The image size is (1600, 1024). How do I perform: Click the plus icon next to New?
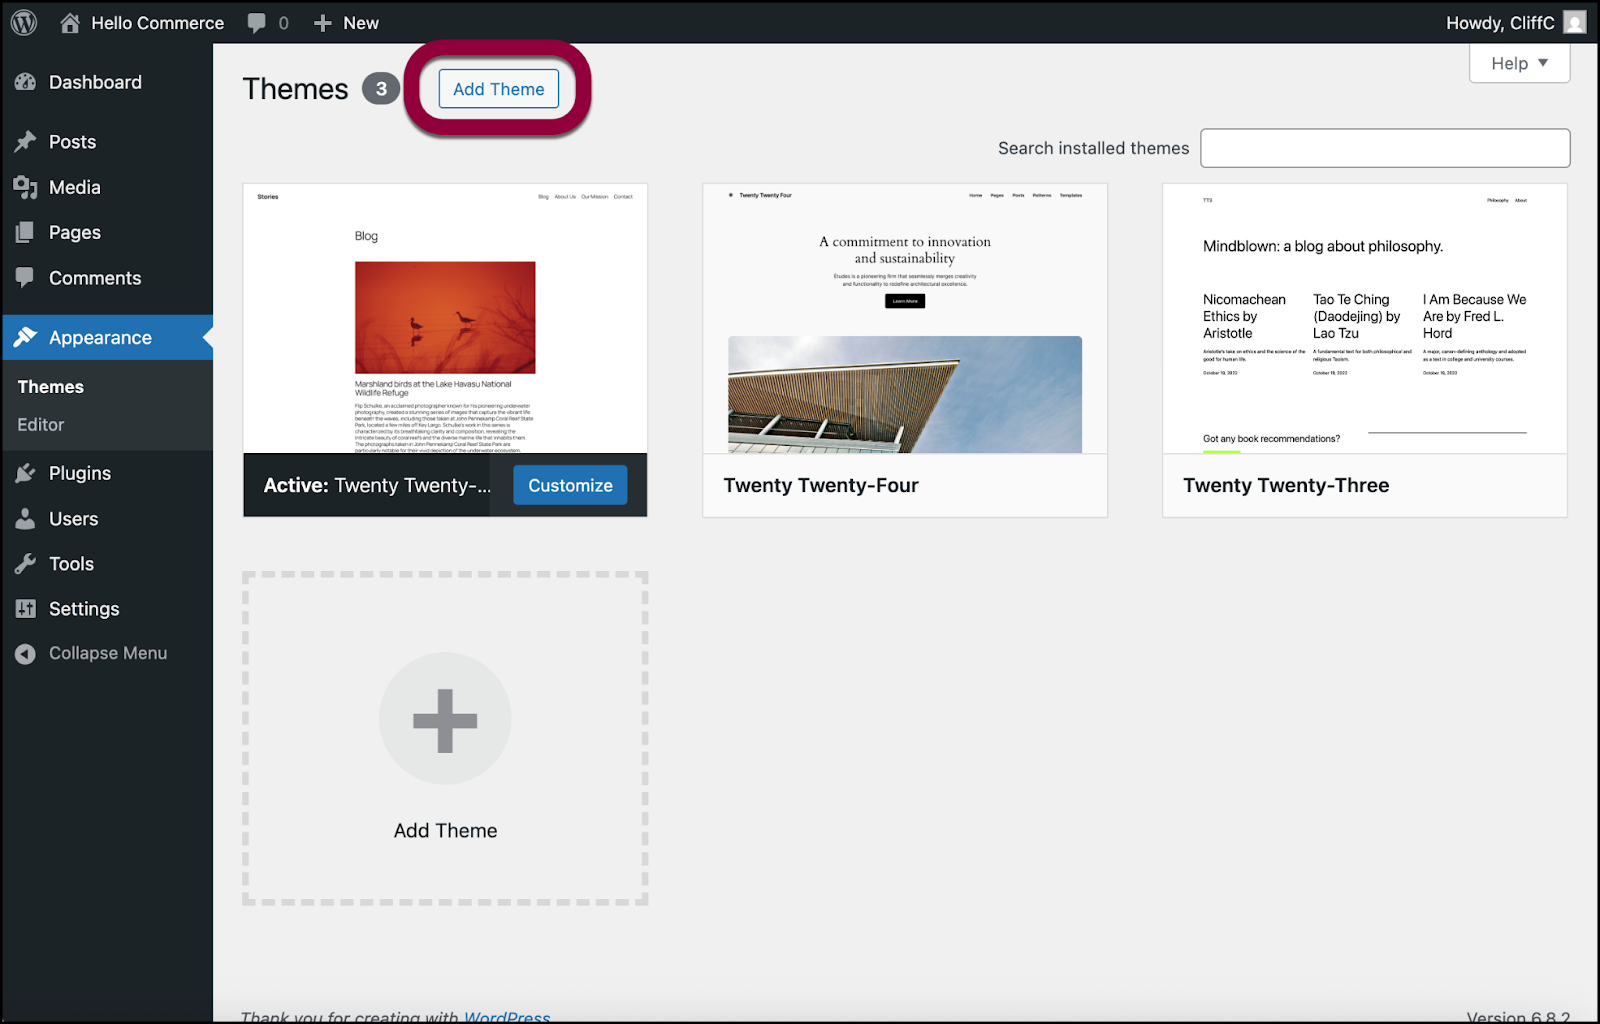click(x=322, y=23)
